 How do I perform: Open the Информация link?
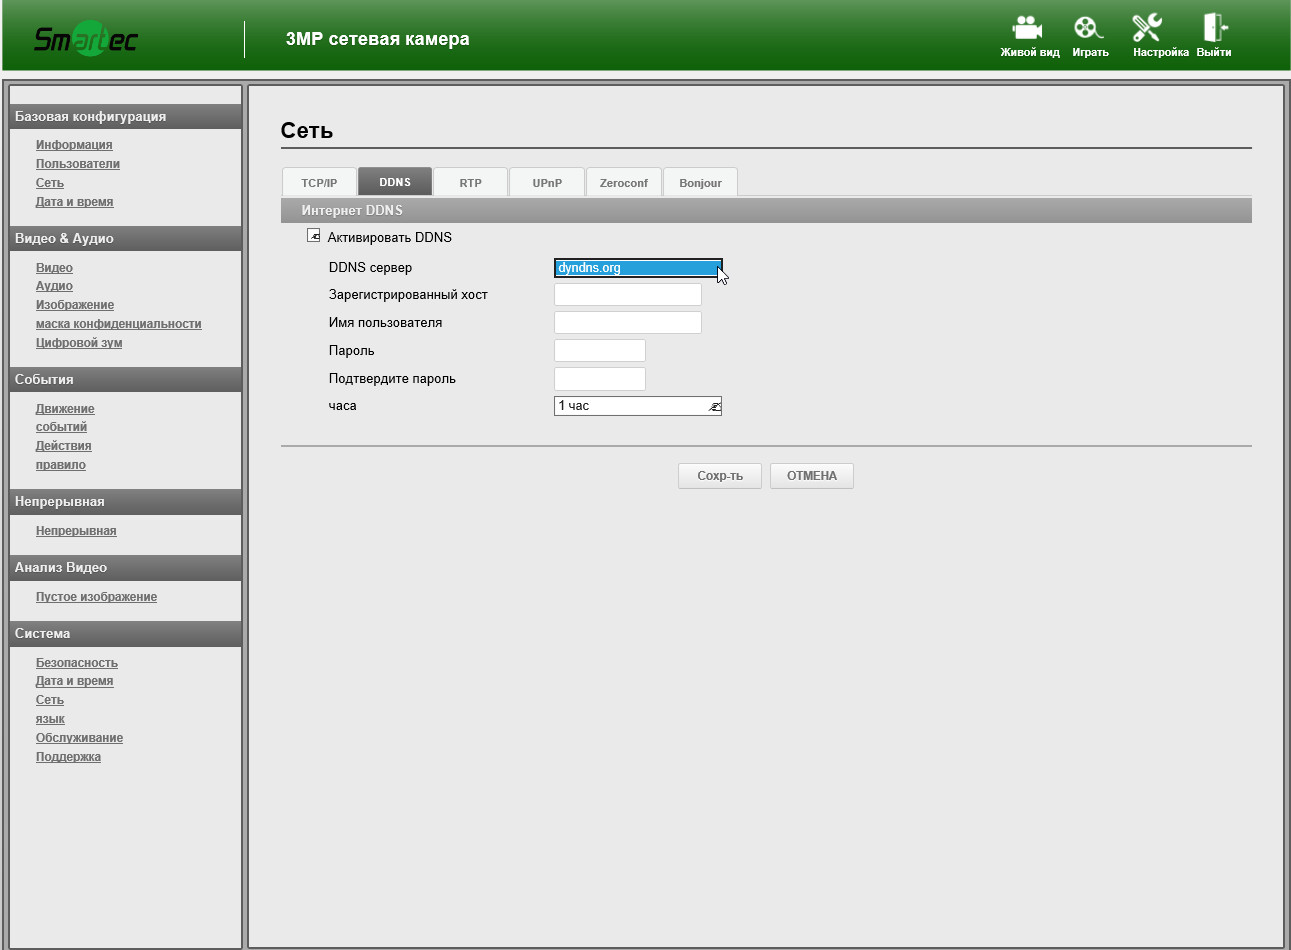[x=74, y=145]
